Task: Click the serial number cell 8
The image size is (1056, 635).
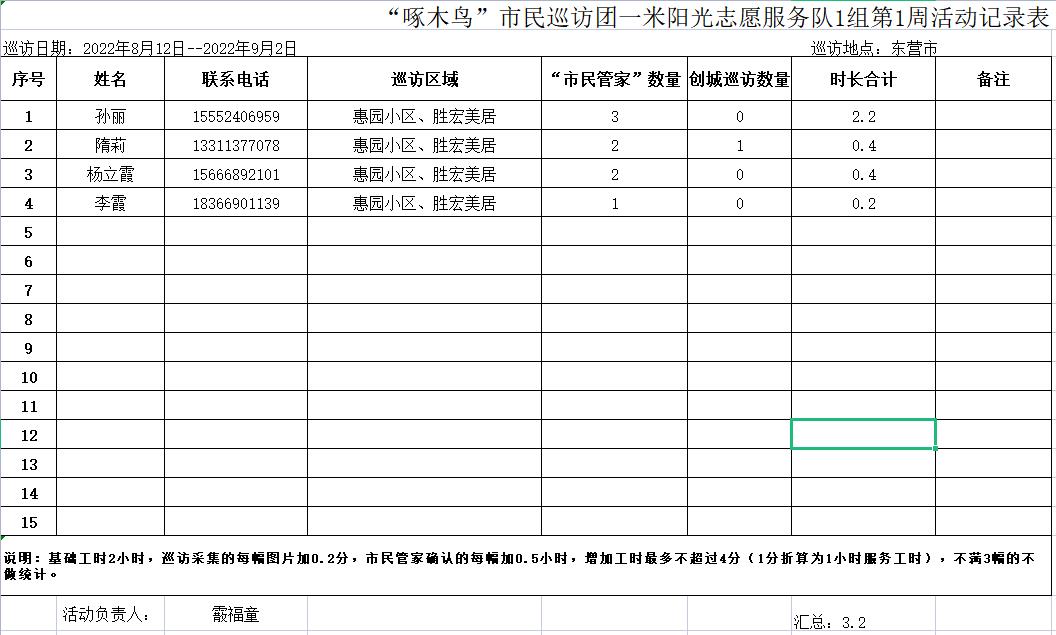Action: click(x=28, y=319)
